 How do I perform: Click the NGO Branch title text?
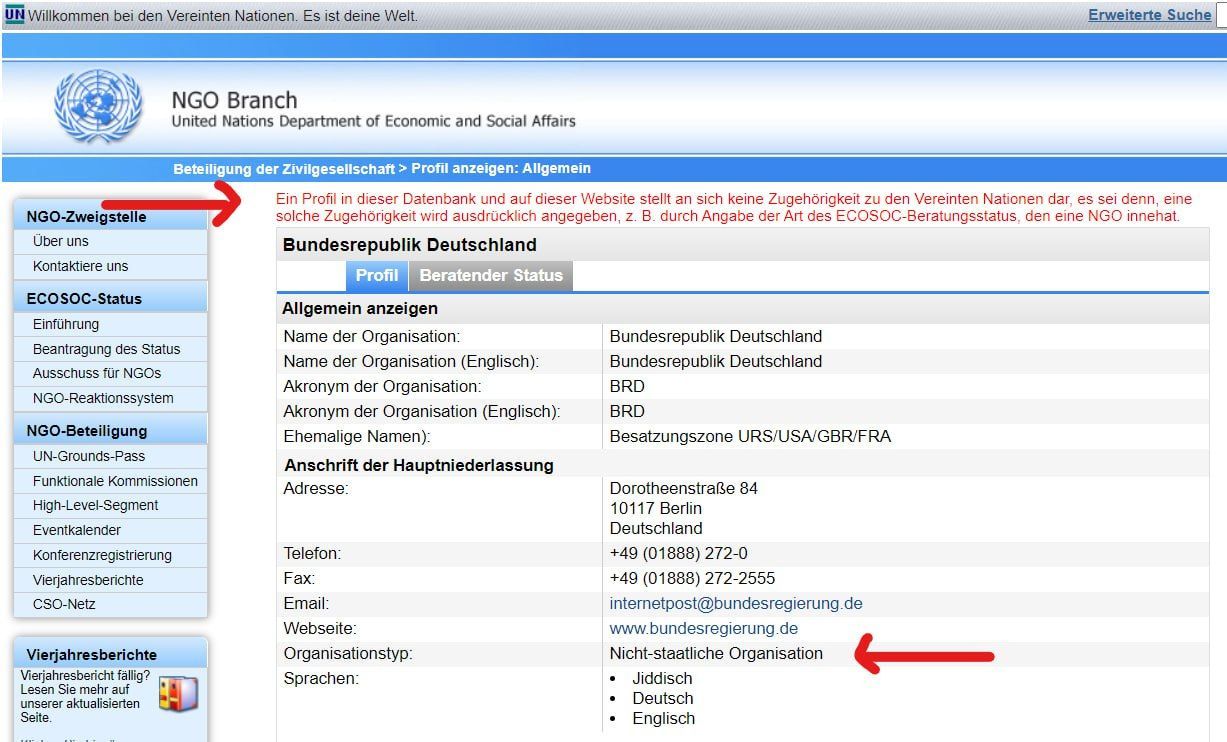[x=234, y=100]
